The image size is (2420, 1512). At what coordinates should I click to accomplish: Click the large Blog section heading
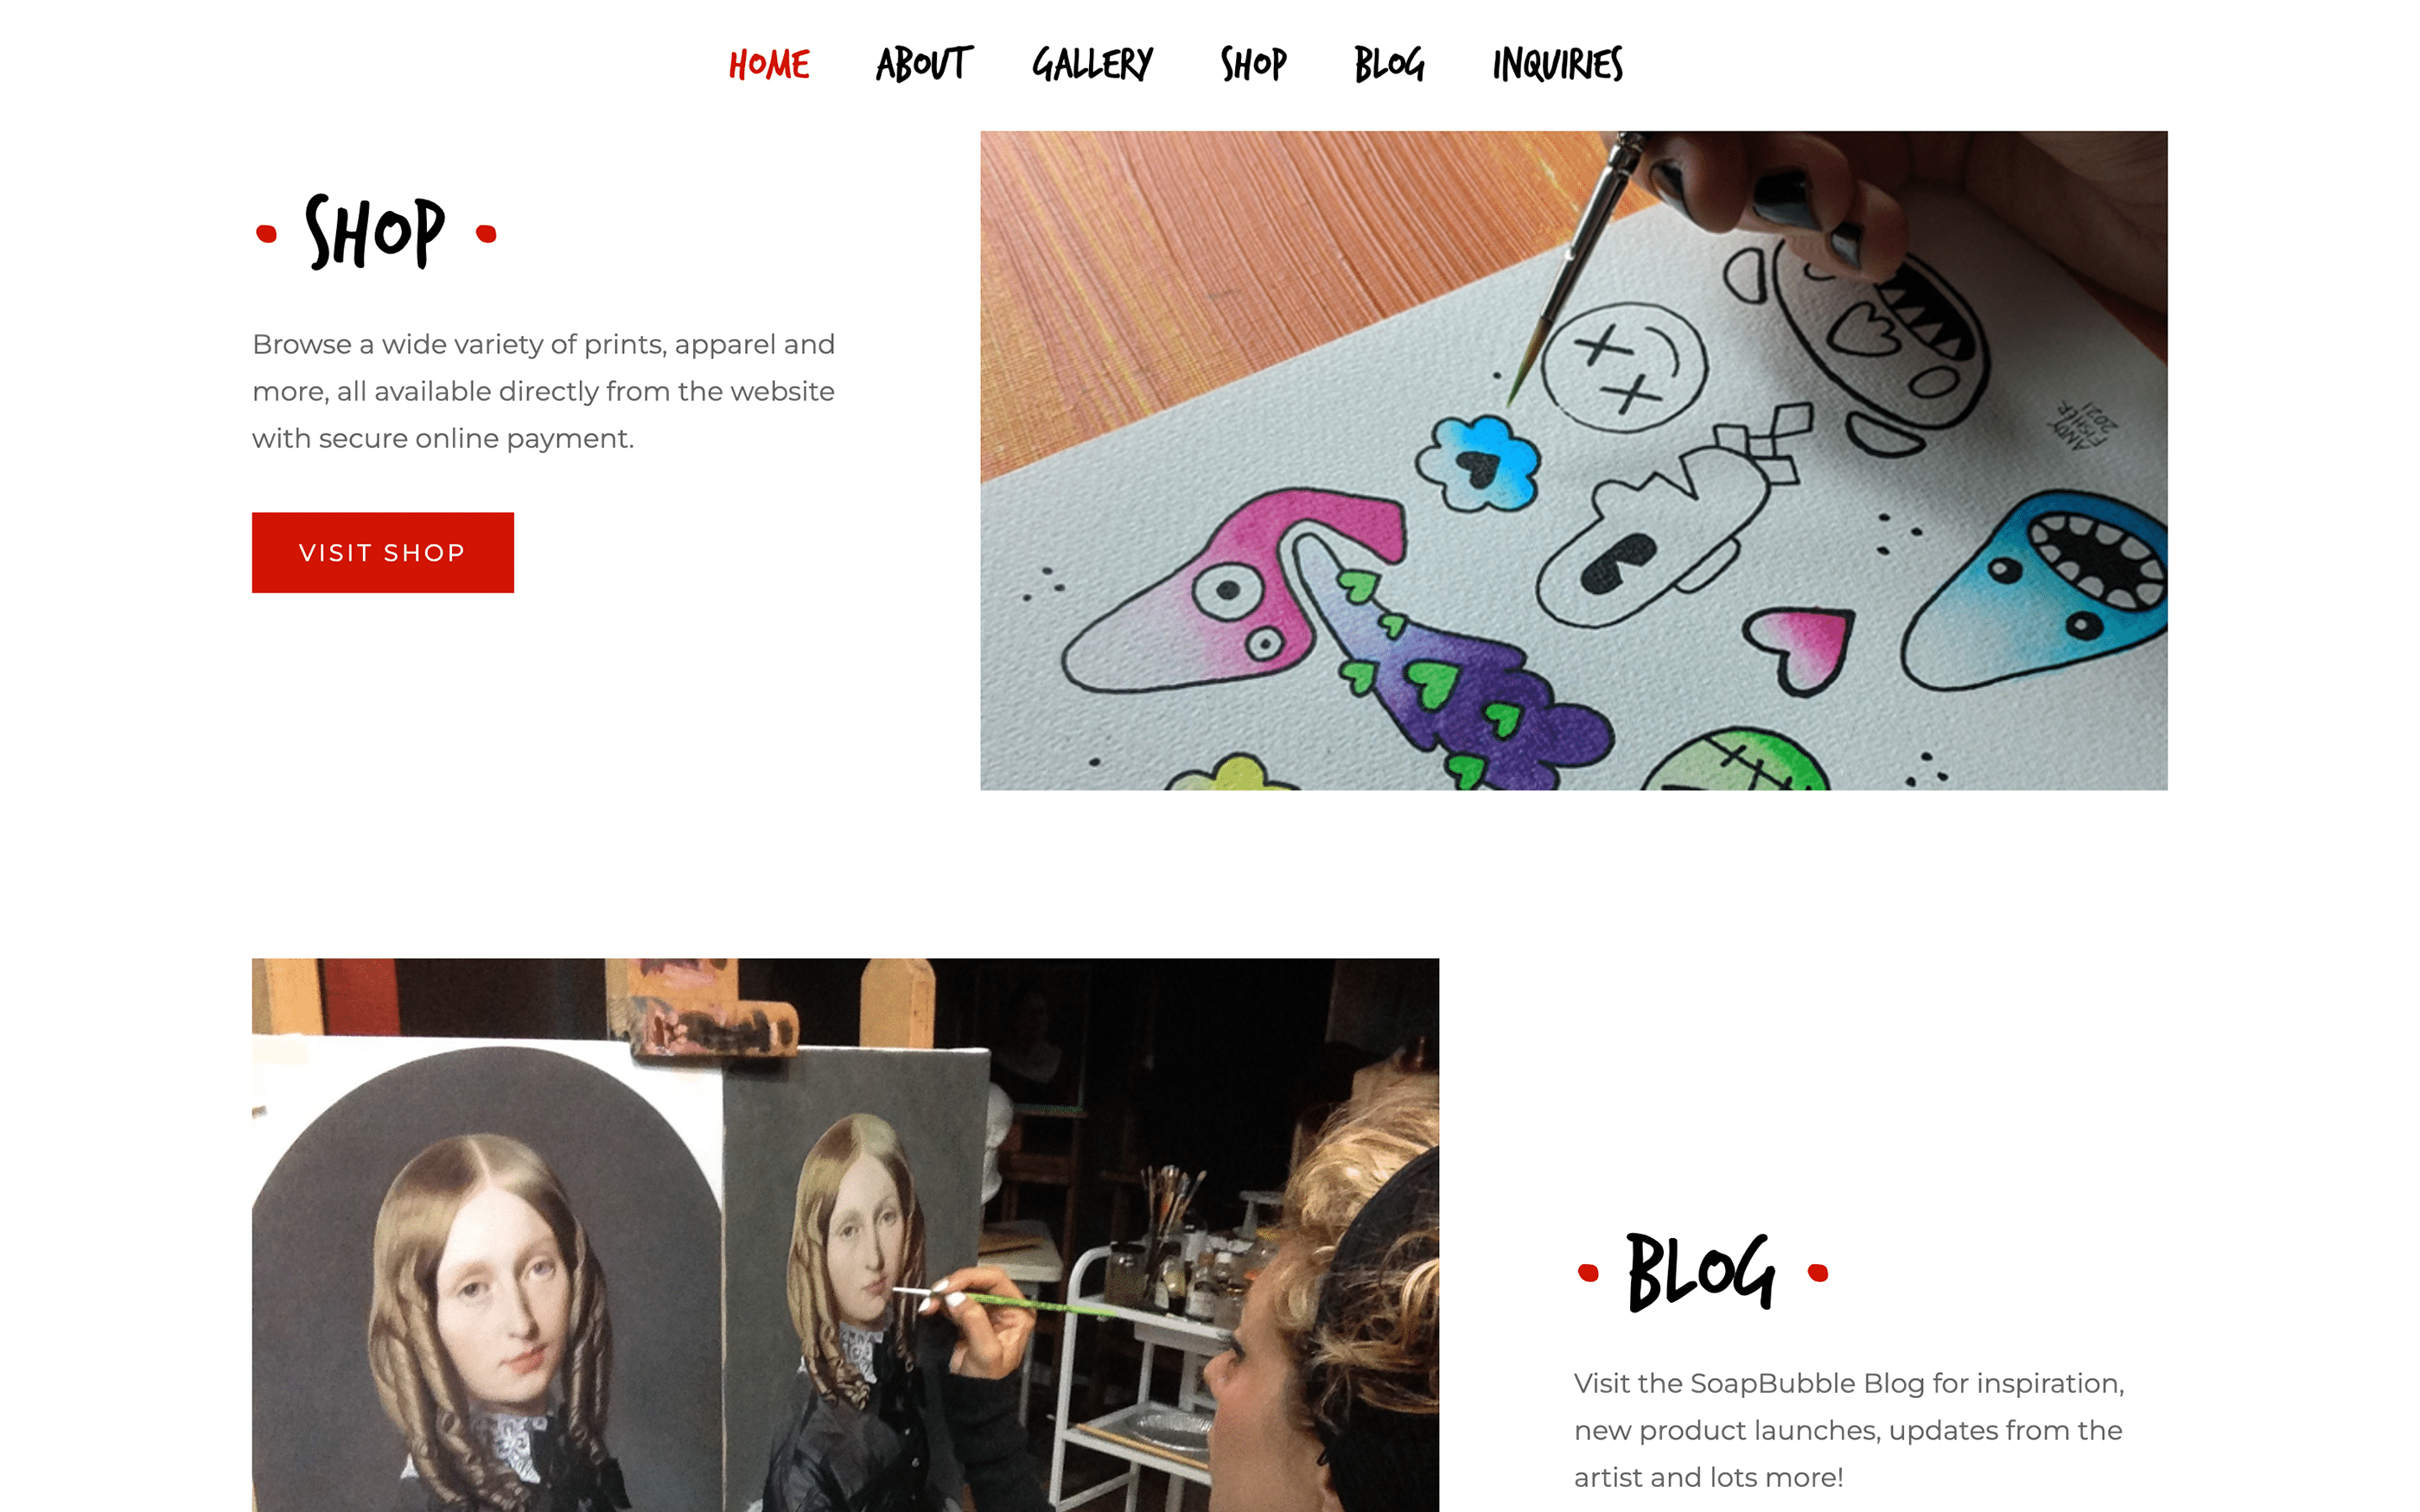[1701, 1271]
